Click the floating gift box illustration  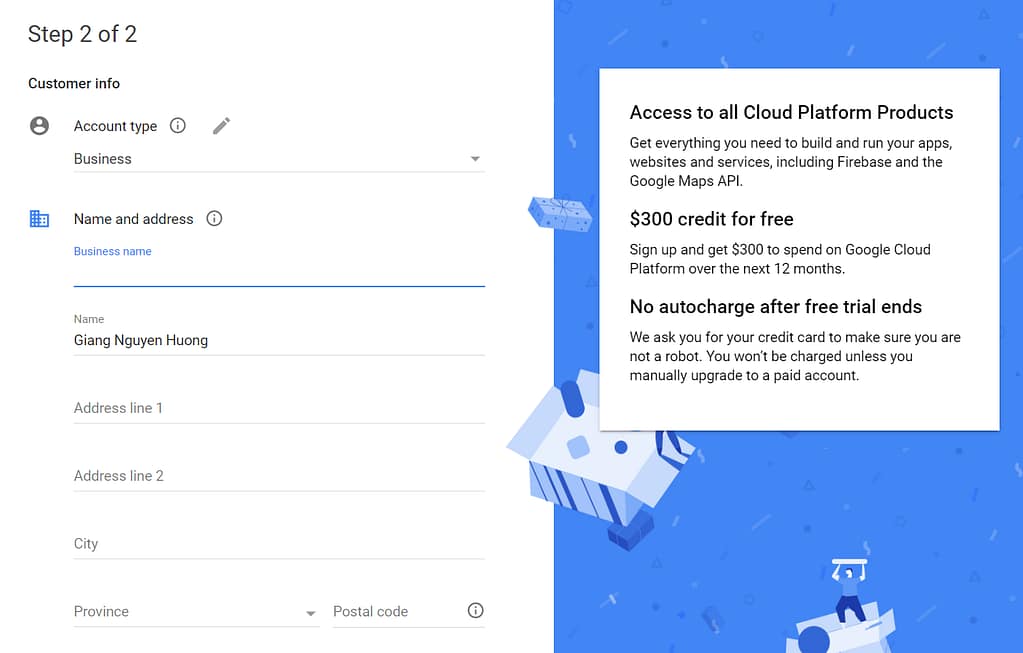560,213
